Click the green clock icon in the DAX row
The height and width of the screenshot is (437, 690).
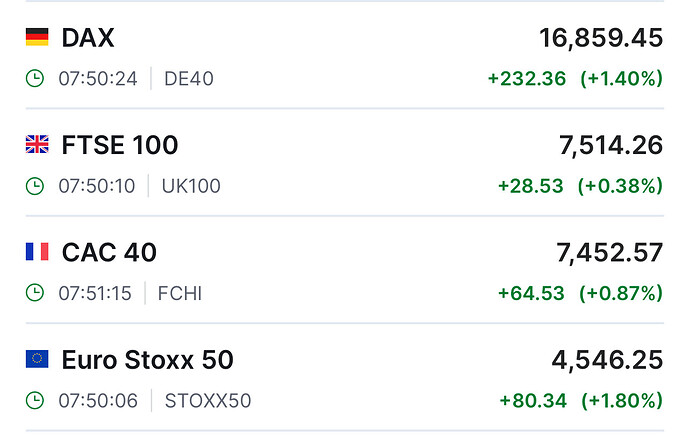pyautogui.click(x=35, y=79)
